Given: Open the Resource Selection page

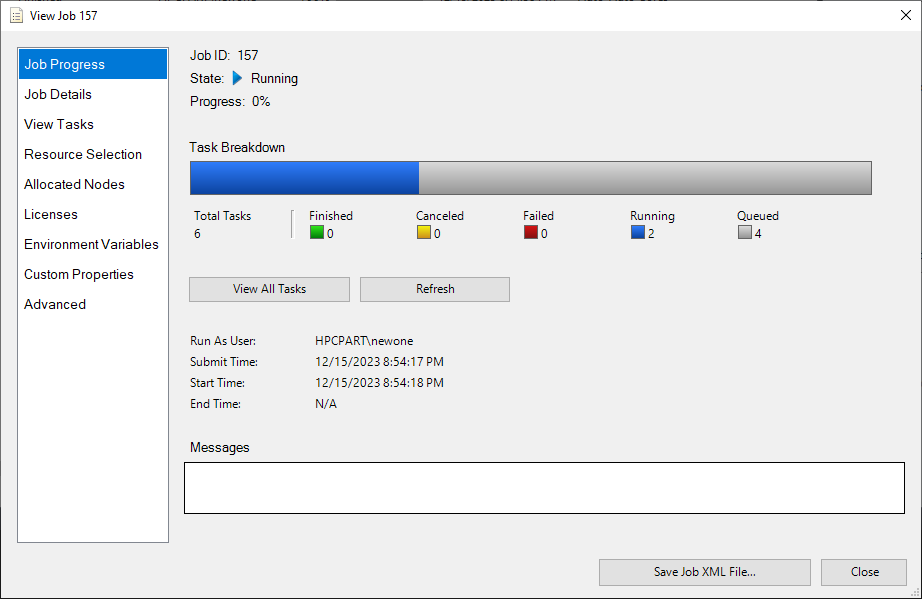Looking at the screenshot, I should (83, 154).
